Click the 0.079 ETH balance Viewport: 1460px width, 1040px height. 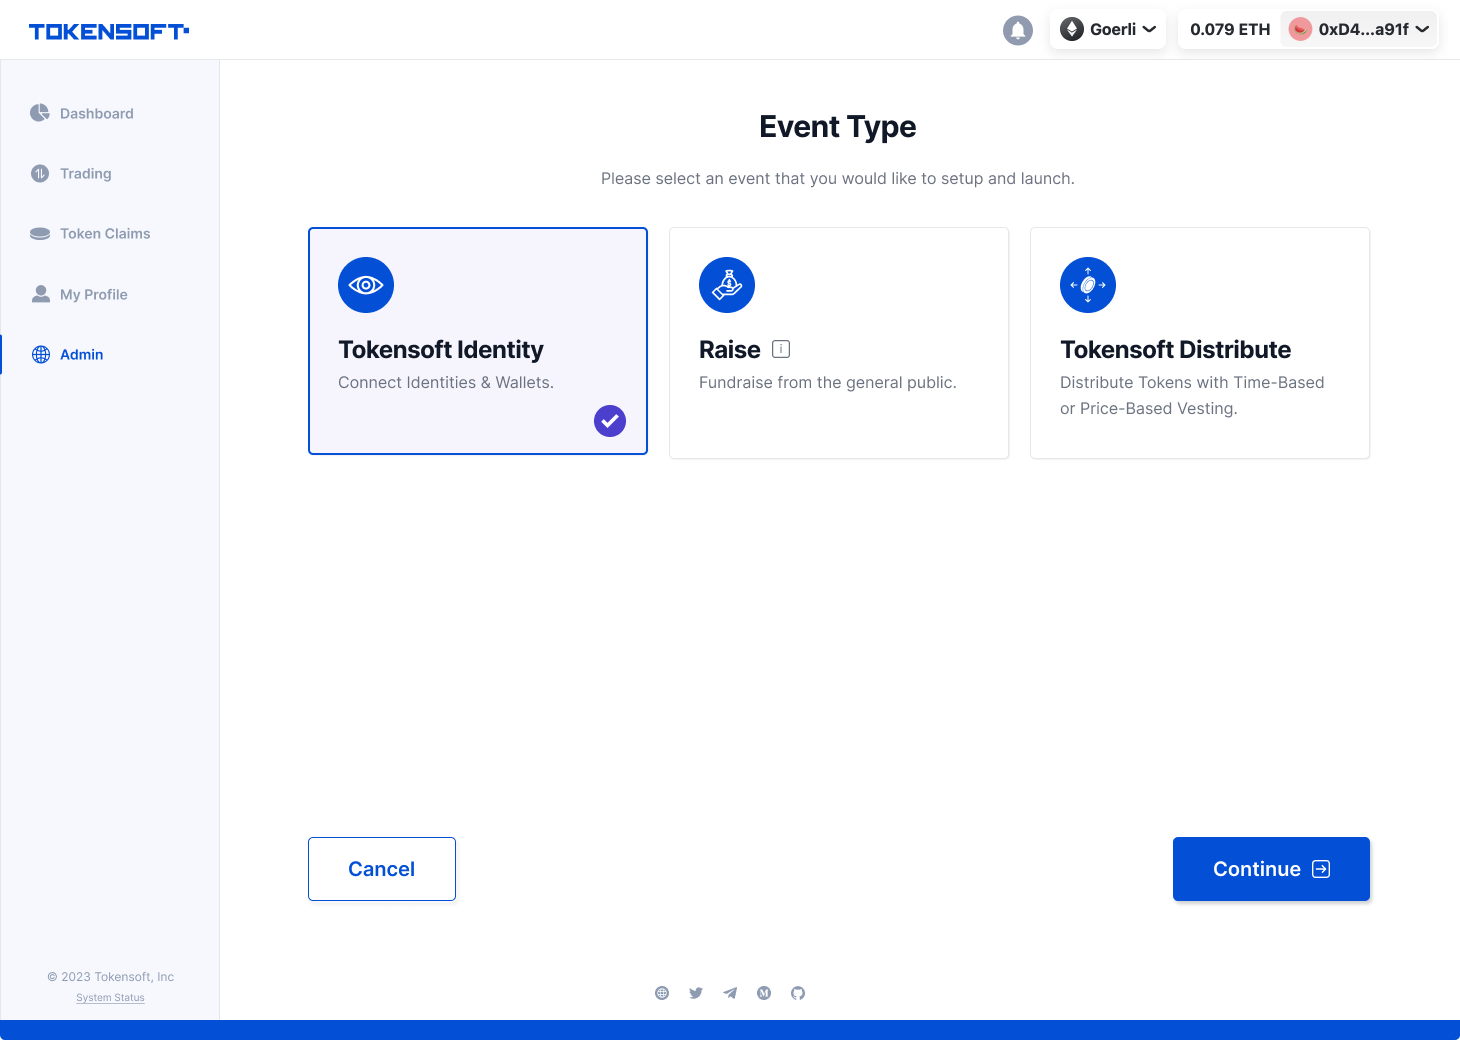click(x=1230, y=29)
